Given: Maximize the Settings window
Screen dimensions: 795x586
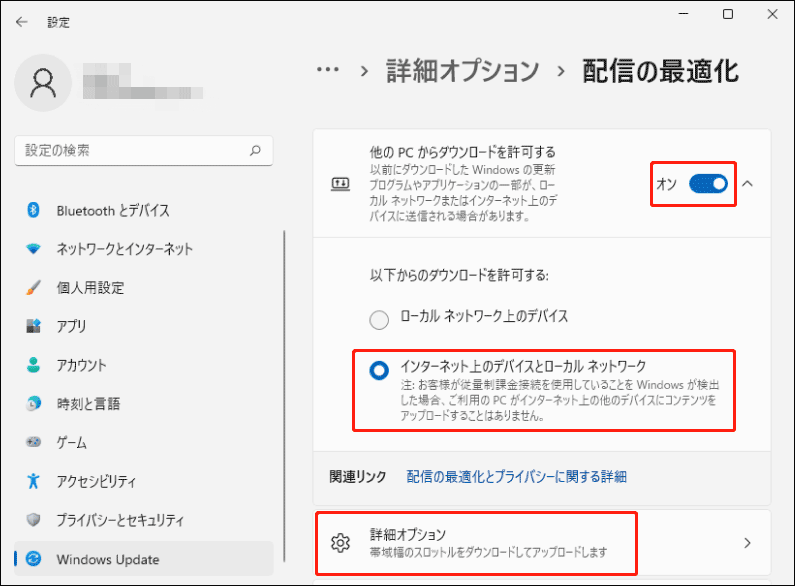Looking at the screenshot, I should click(728, 14).
